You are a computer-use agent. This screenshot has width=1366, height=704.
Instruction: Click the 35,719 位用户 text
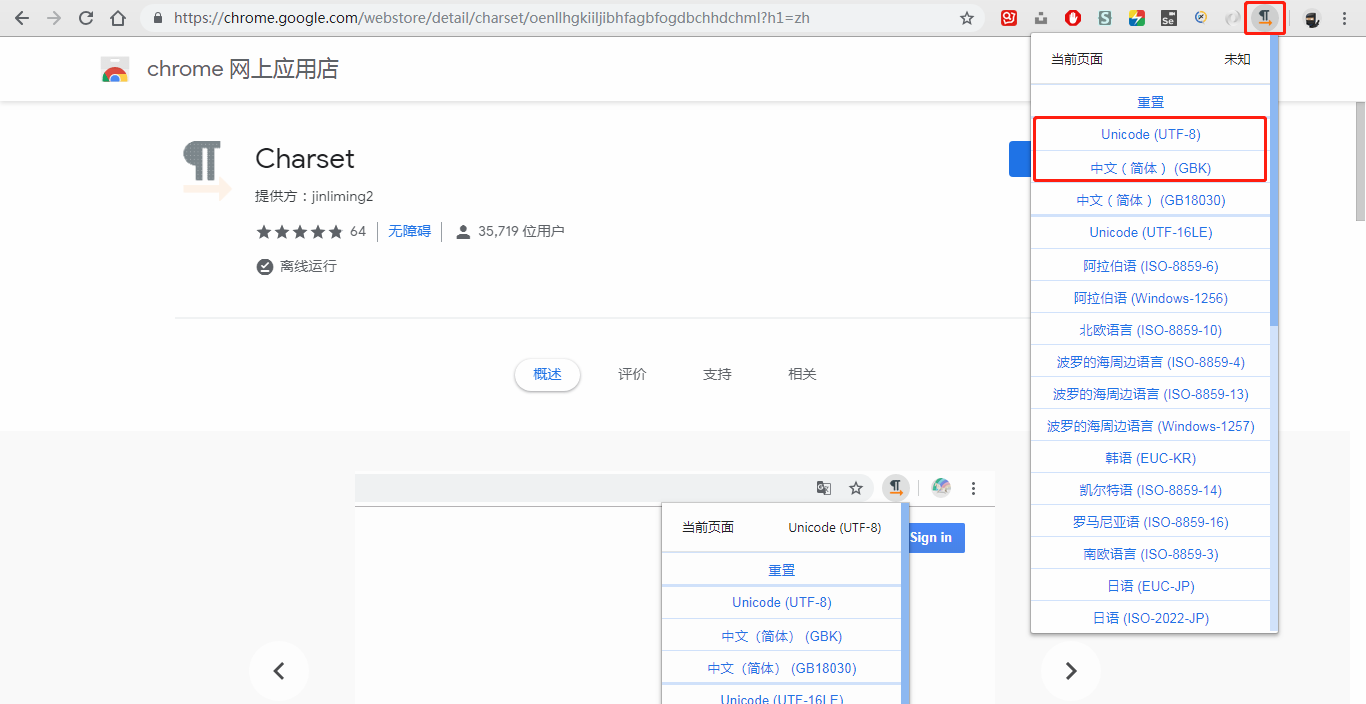(521, 232)
